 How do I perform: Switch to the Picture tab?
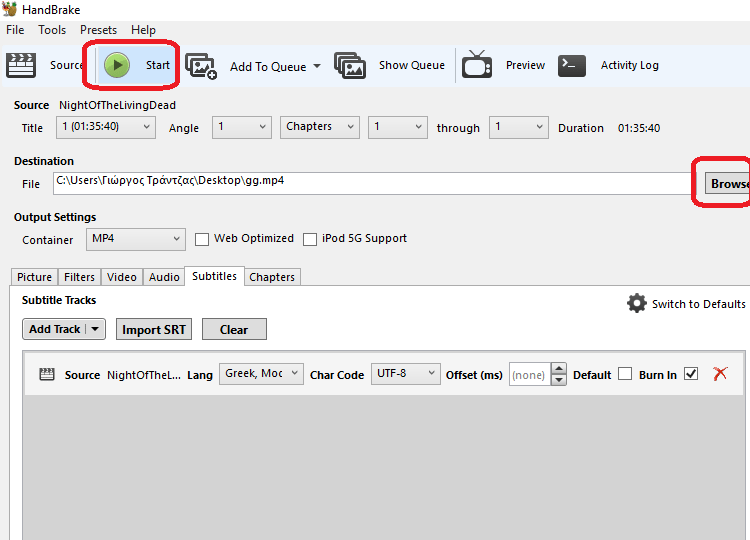pos(34,277)
